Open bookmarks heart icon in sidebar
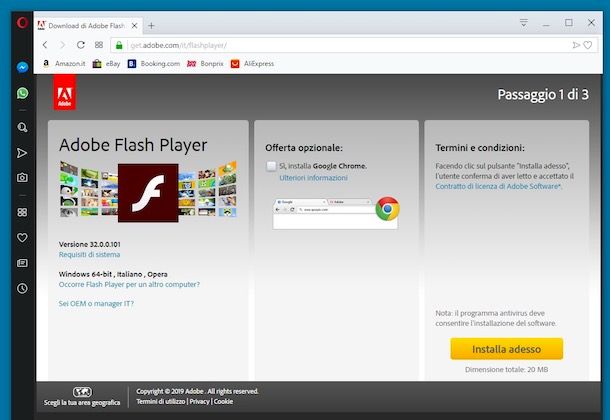 [x=22, y=238]
